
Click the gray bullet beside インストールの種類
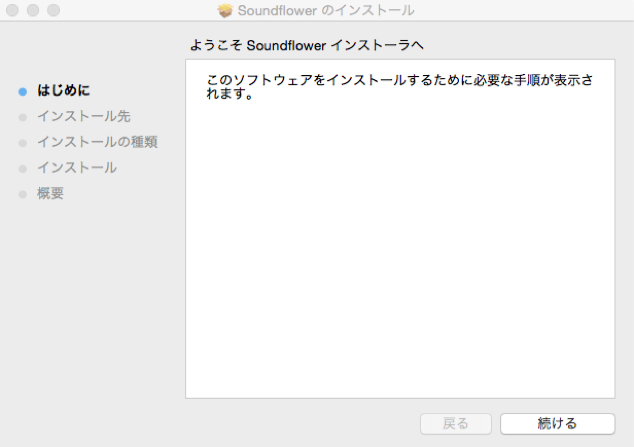[23, 143]
